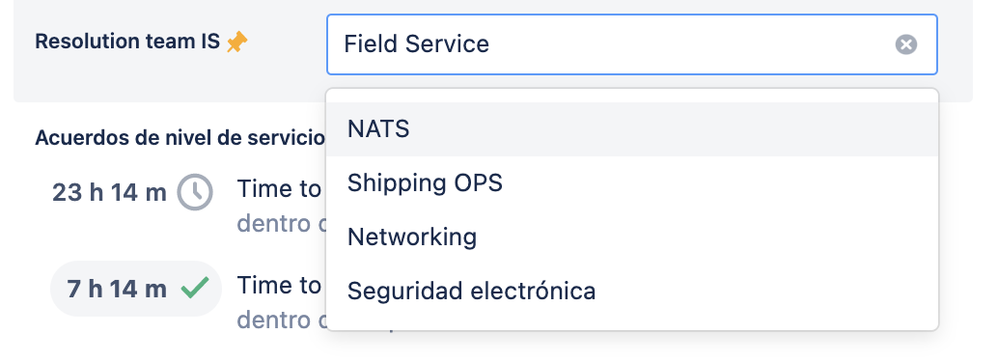Pick Networking in the team dropdown
998x363 pixels.
tap(631, 237)
